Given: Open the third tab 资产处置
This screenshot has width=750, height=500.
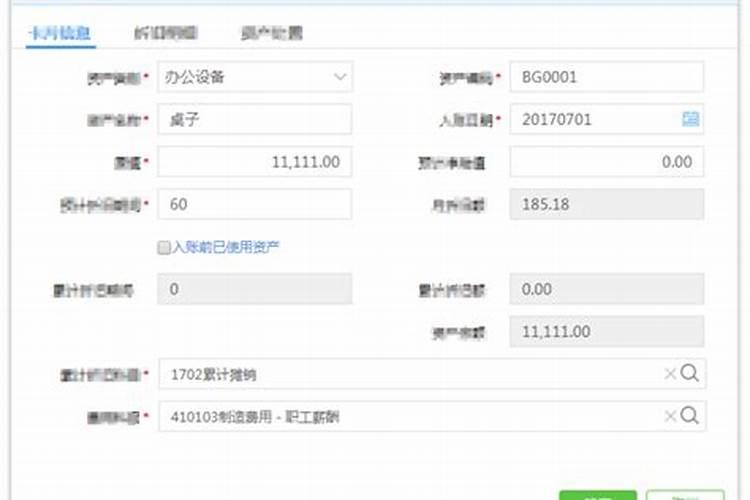Looking at the screenshot, I should pyautogui.click(x=272, y=33).
